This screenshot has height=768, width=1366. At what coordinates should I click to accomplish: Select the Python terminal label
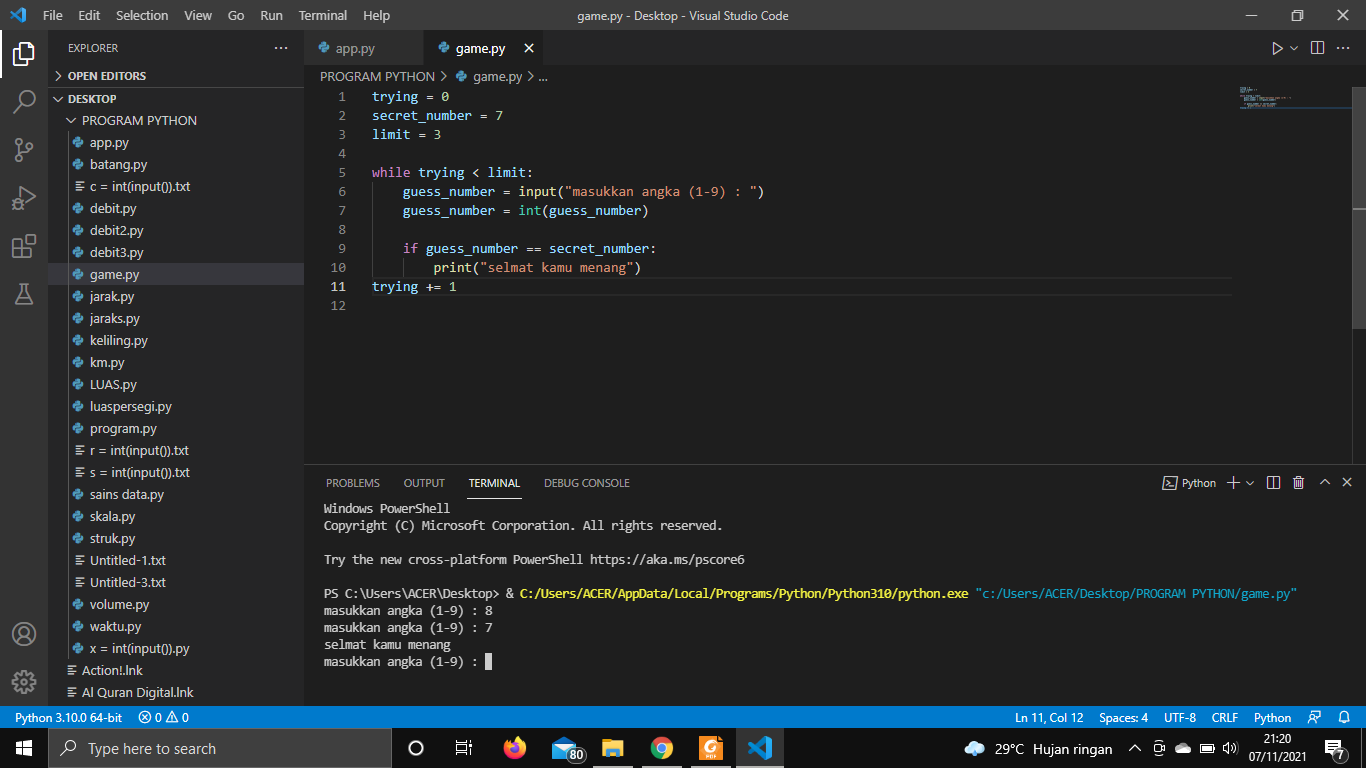click(1189, 483)
